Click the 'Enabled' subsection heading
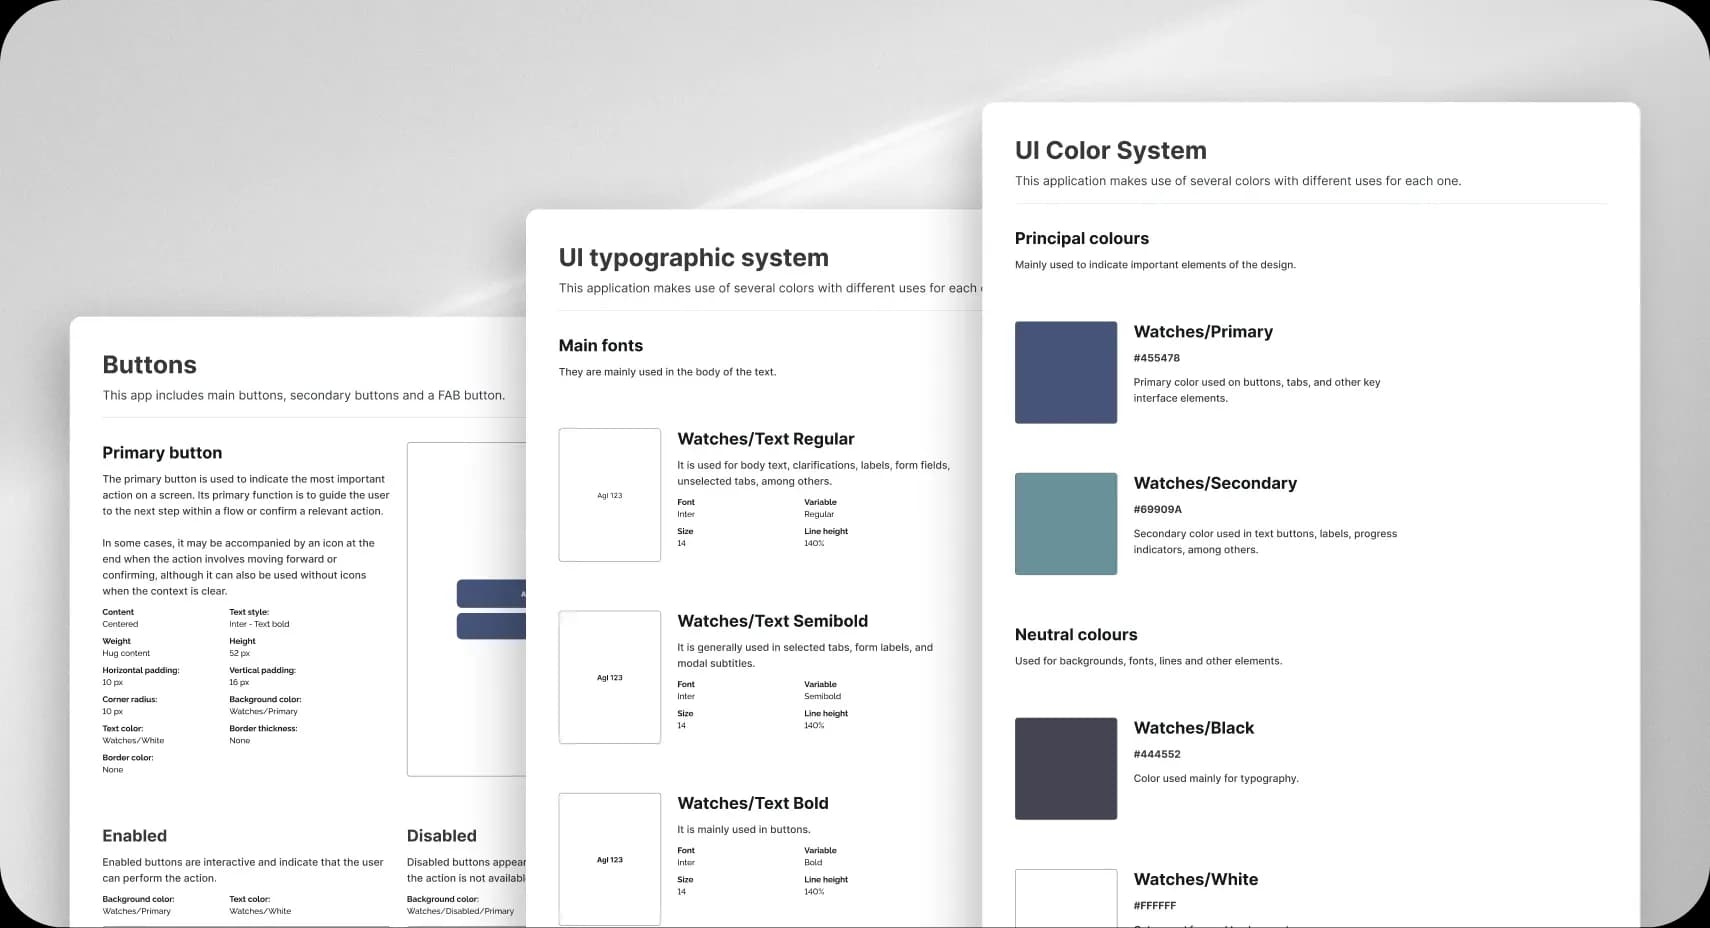This screenshot has width=1710, height=928. pos(134,835)
